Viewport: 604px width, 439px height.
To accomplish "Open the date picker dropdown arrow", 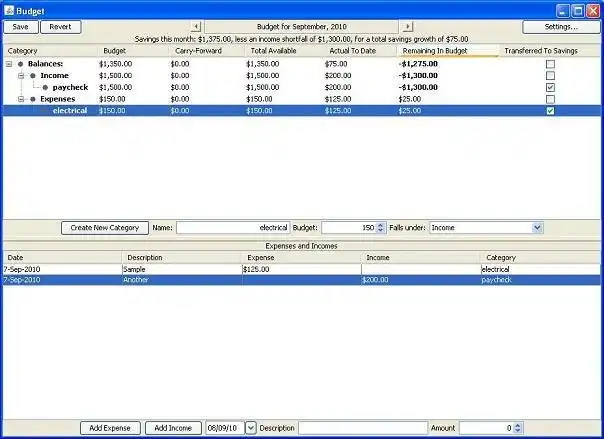I will pyautogui.click(x=251, y=428).
